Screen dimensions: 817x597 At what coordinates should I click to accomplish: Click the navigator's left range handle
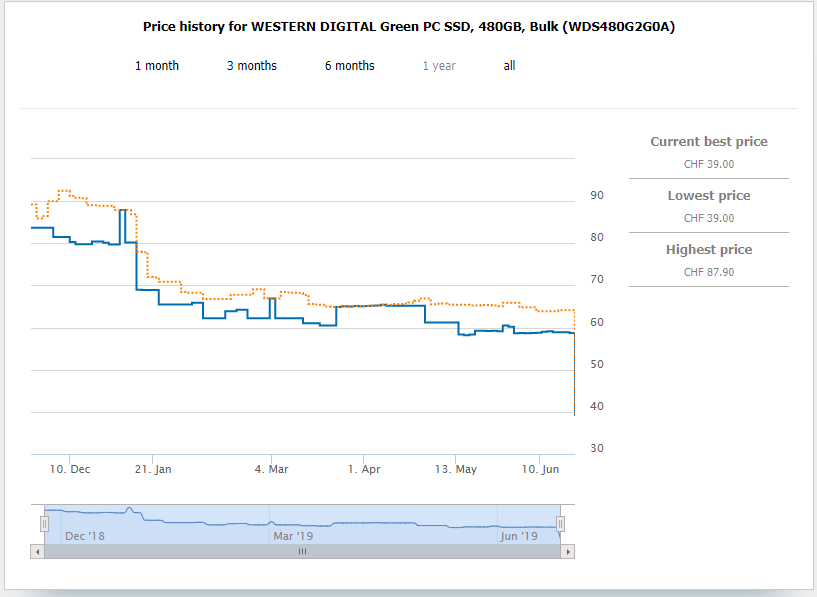pos(44,524)
